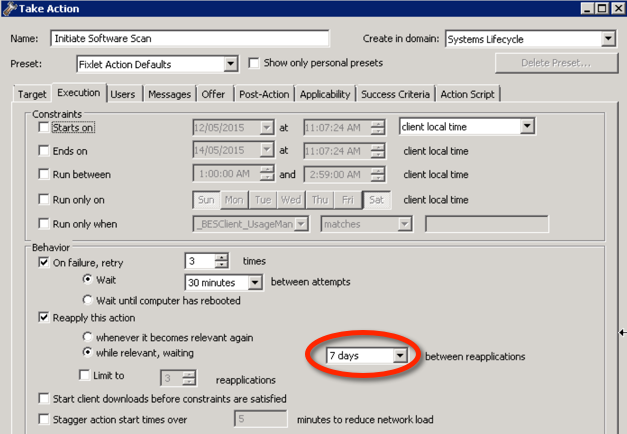Image resolution: width=627 pixels, height=434 pixels.
Task: Open the 30 minutes wait dropdown
Action: 255,282
